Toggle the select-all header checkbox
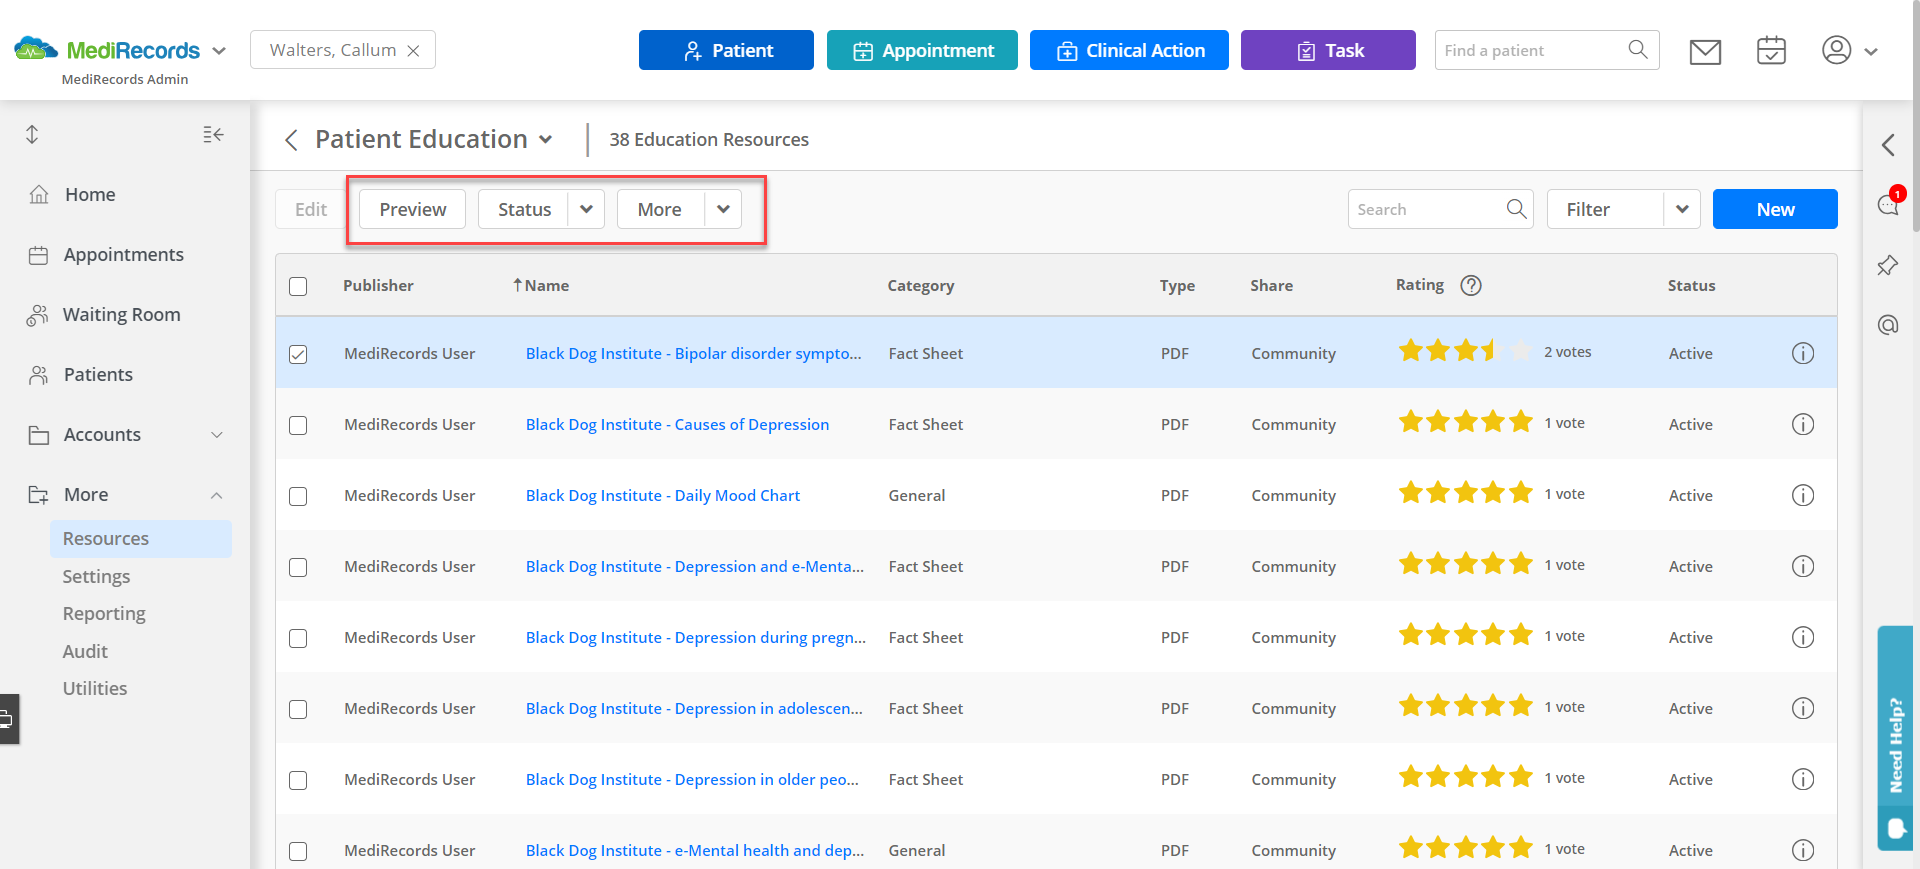Viewport: 1920px width, 869px height. [298, 286]
